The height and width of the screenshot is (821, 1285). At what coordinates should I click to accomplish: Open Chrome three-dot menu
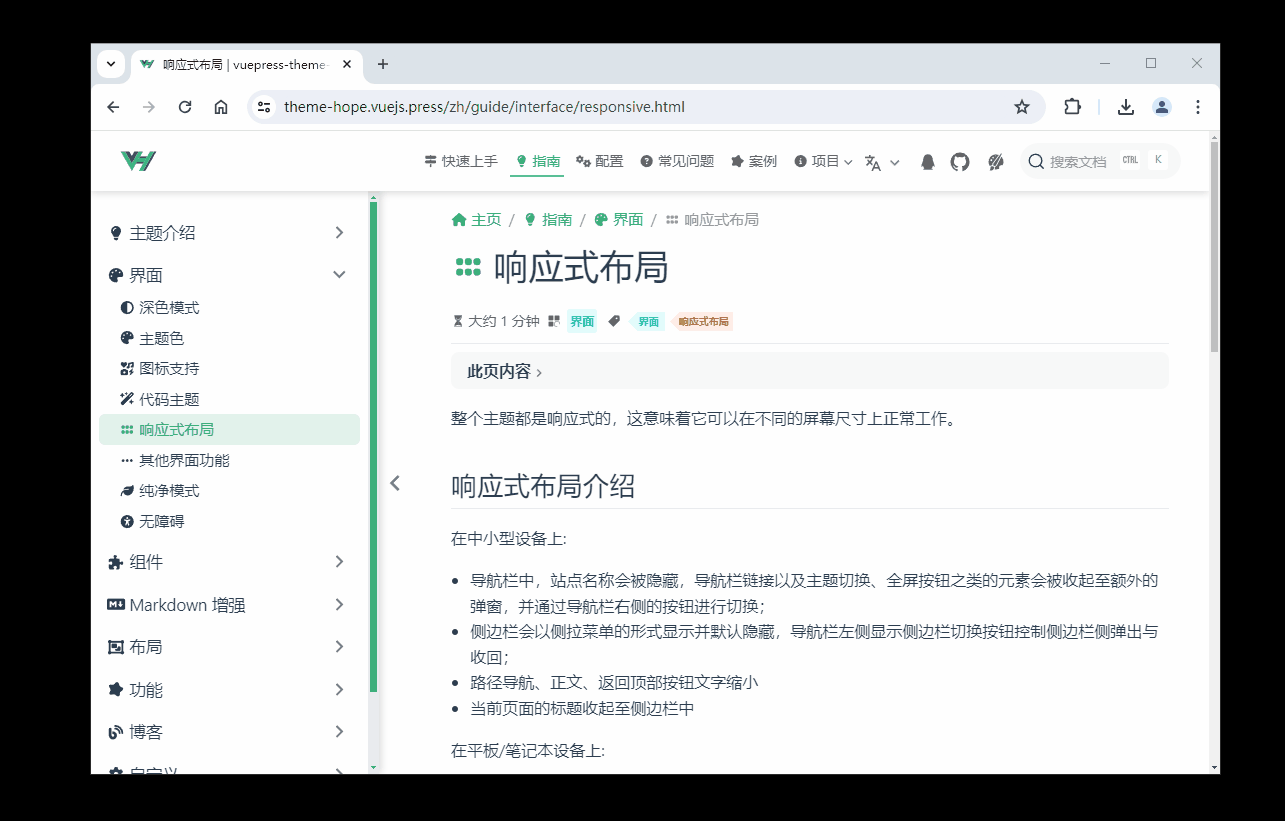click(1198, 107)
